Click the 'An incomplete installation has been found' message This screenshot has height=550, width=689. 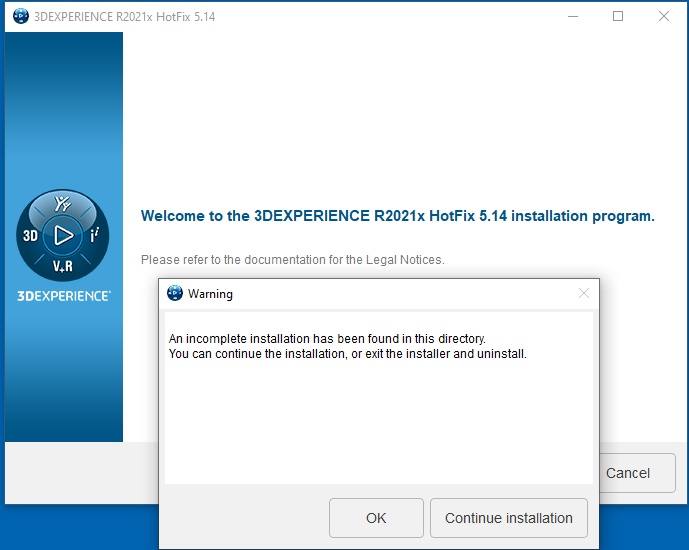(327, 339)
